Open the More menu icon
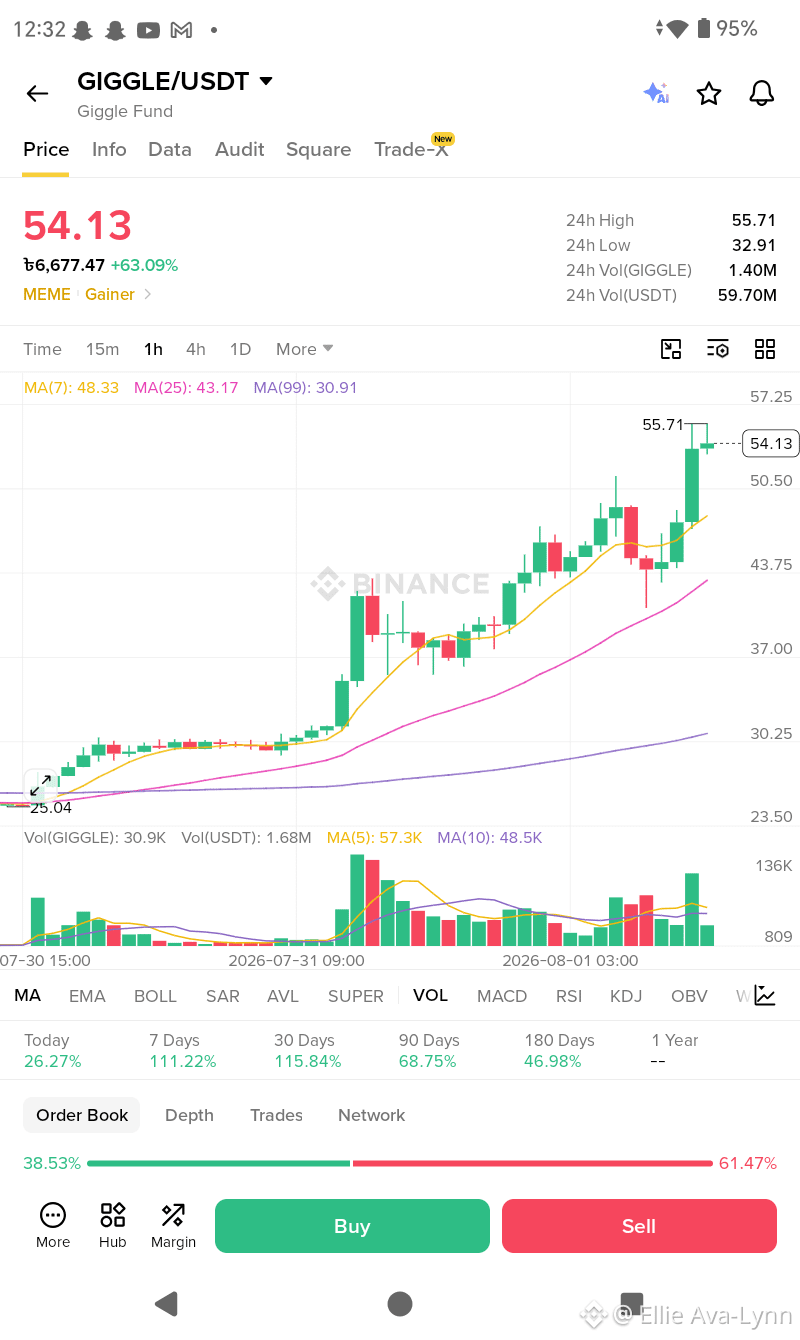800x1340 pixels. (x=53, y=1226)
